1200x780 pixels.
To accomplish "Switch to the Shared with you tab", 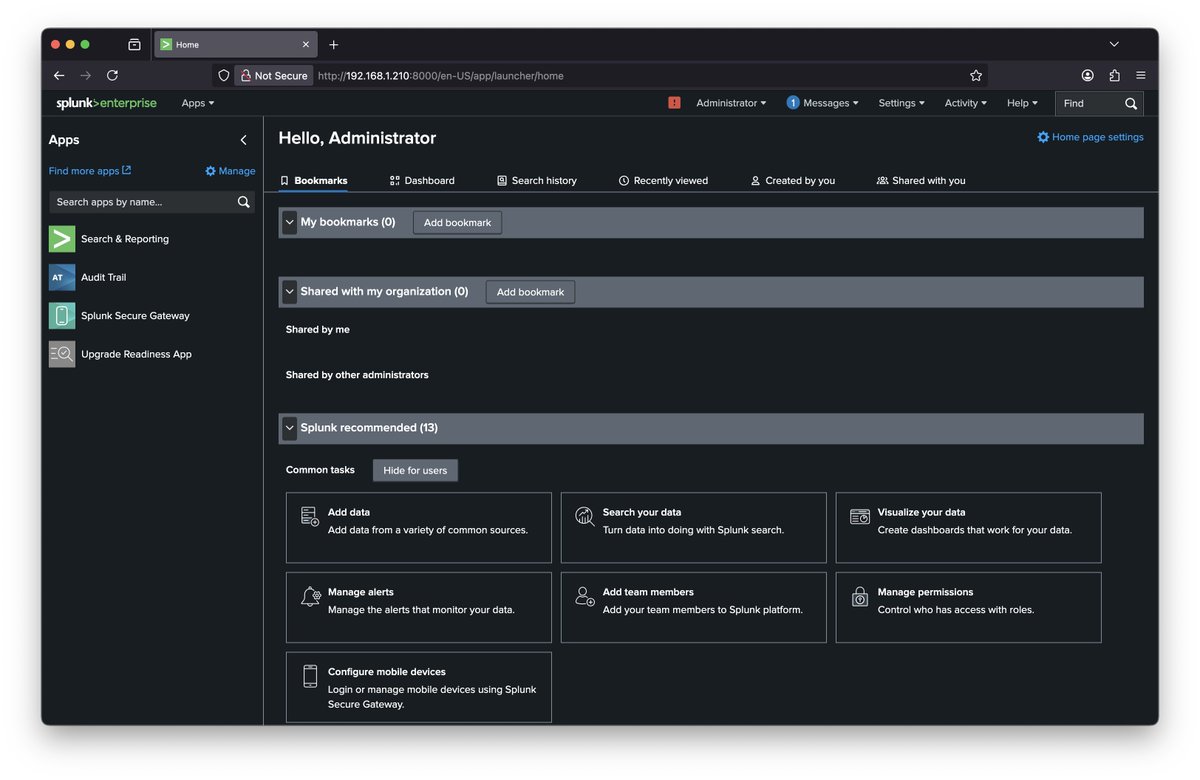I will (921, 181).
